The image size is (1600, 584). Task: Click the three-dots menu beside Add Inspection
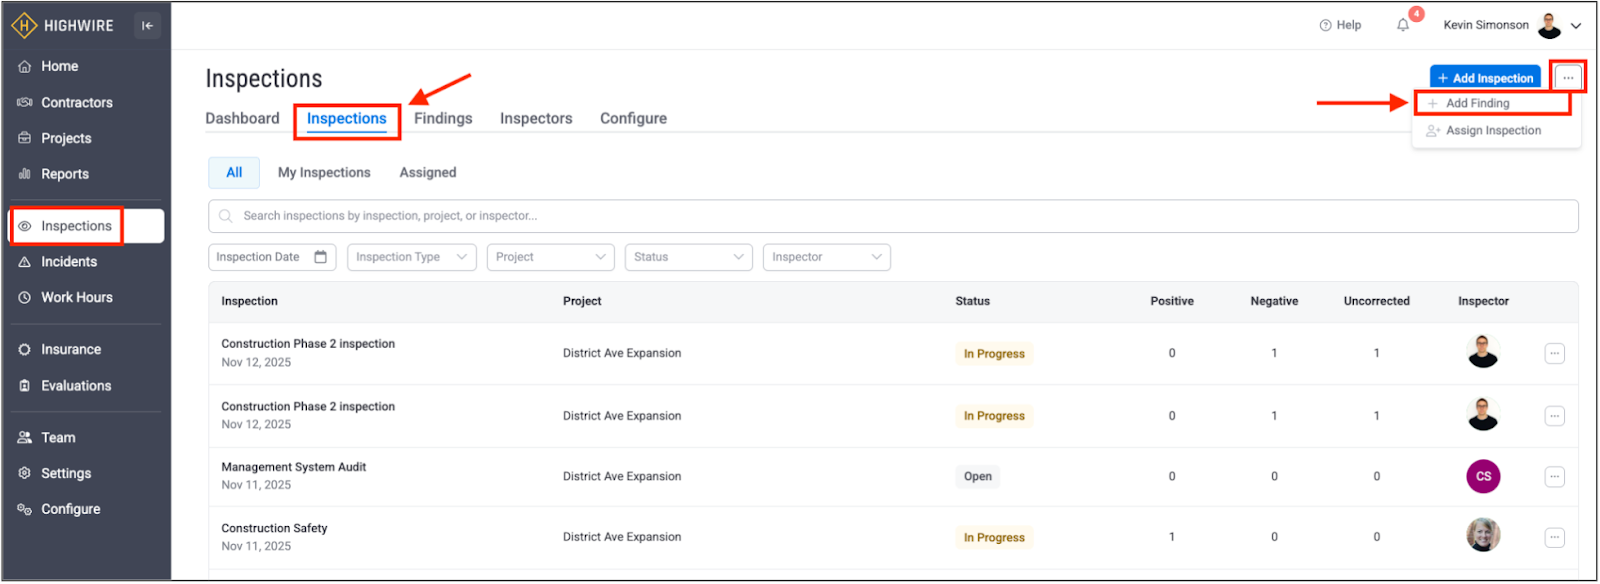tap(1568, 78)
